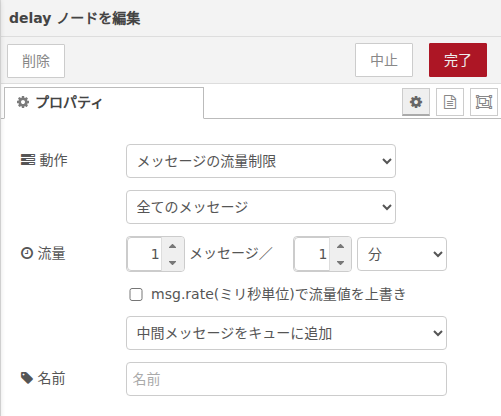Open the 全てのメッセージ dropdown
Screen dimensions: 501x416
tap(261, 207)
